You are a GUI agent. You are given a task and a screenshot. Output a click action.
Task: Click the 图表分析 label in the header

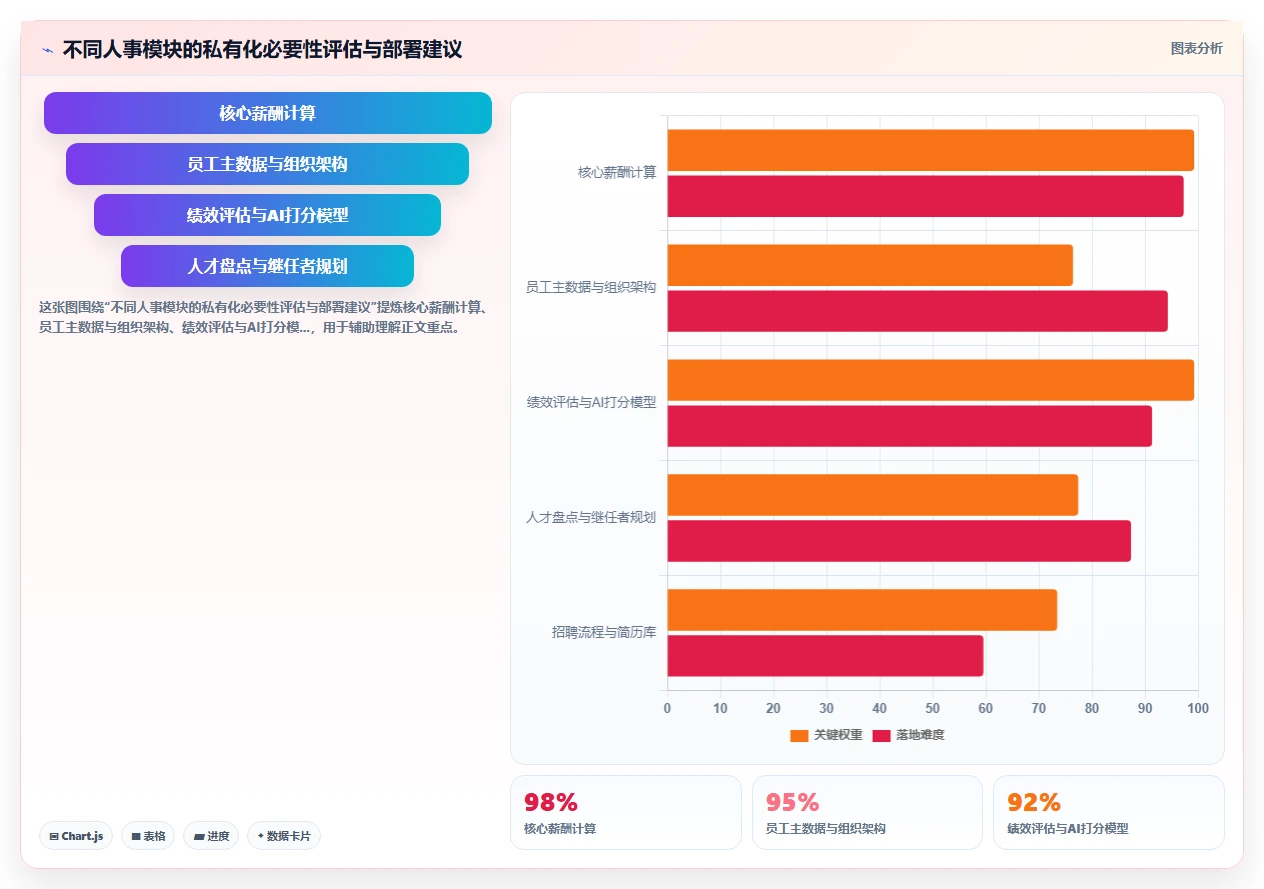pos(1196,48)
